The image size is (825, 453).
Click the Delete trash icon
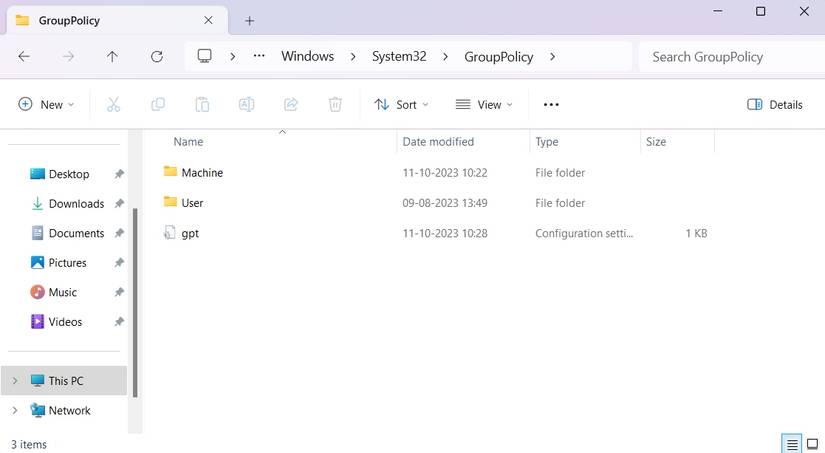335,104
